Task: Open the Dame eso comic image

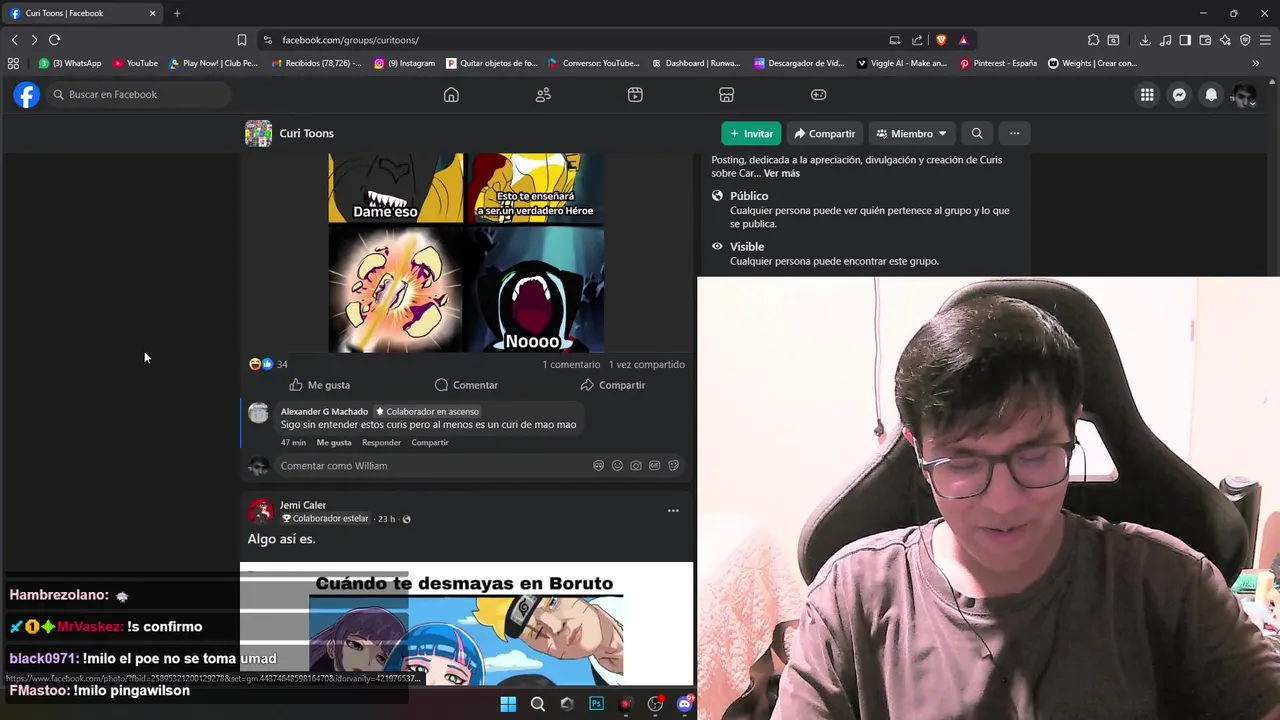Action: pos(466,252)
